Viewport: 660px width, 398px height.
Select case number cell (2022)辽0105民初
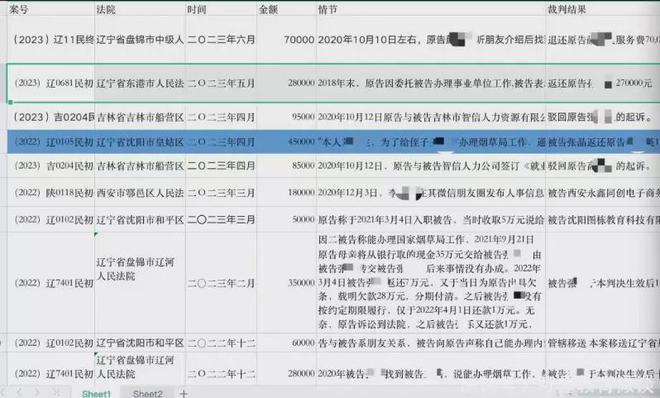(x=51, y=142)
